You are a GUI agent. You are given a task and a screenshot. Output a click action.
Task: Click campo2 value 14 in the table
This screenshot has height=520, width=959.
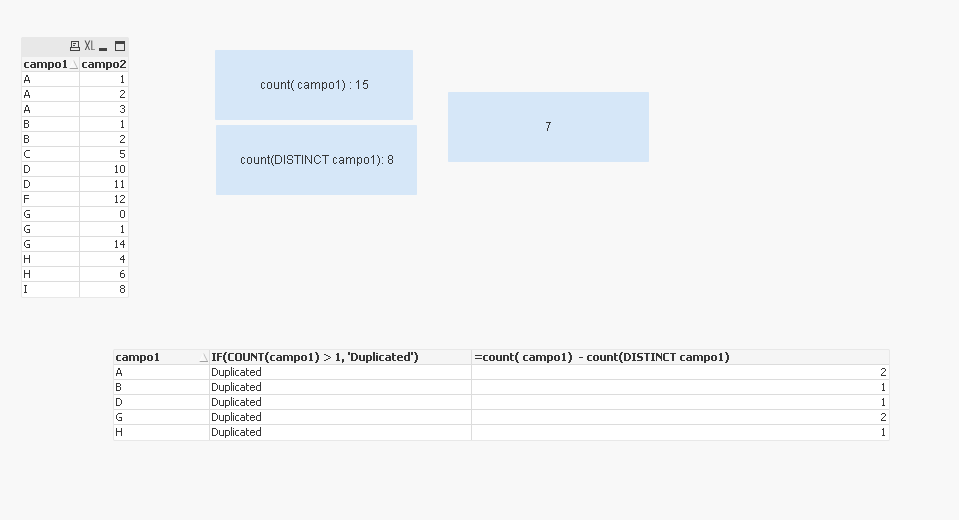coord(104,244)
